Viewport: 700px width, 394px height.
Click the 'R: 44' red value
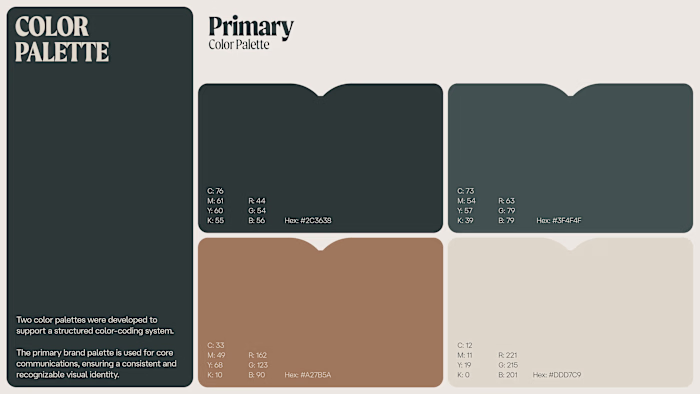point(257,201)
